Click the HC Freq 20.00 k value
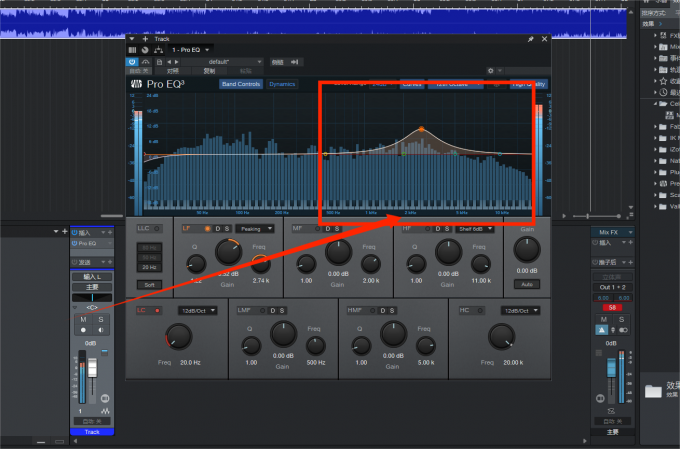Image resolution: width=680 pixels, height=449 pixels. (x=513, y=362)
